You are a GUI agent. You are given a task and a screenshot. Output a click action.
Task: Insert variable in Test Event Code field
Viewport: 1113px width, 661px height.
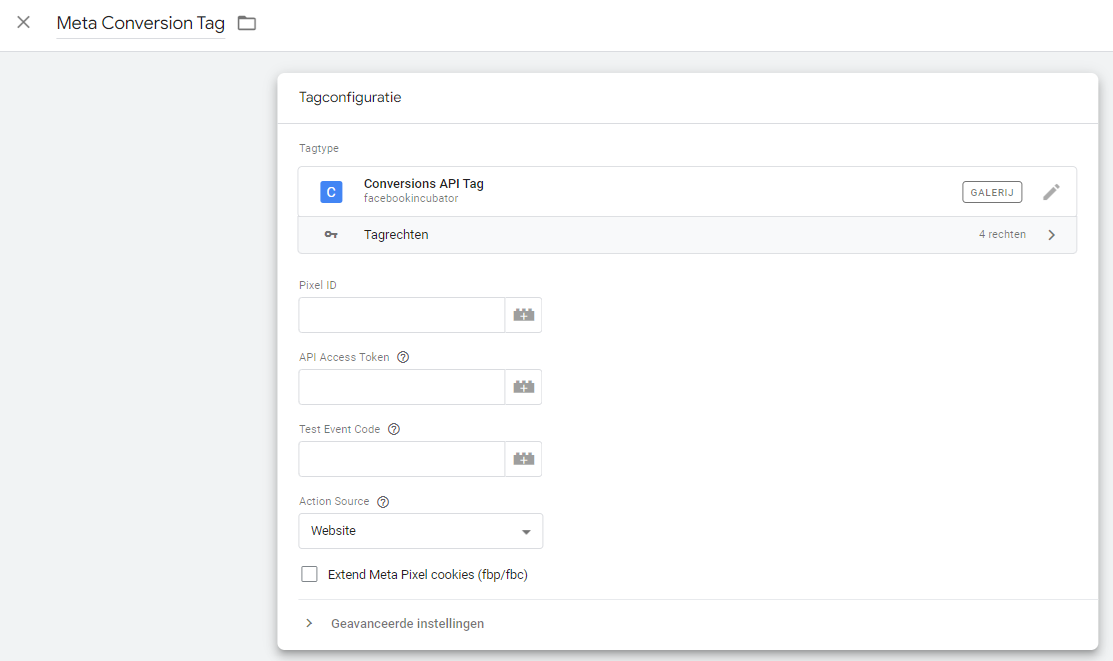point(523,459)
